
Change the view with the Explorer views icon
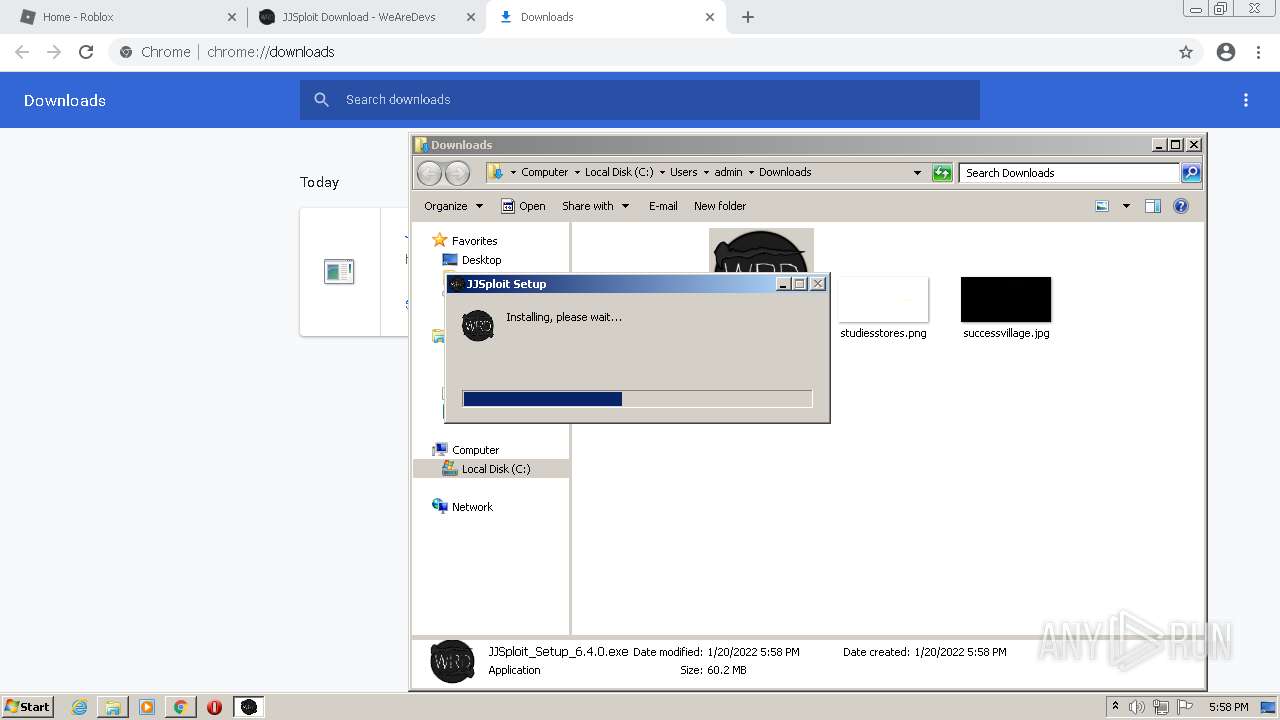[x=1102, y=206]
